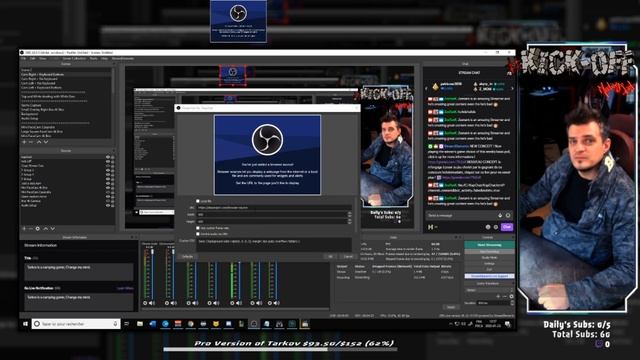The height and width of the screenshot is (360, 640).
Task: Click the Studio Mode button
Action: click(x=489, y=258)
